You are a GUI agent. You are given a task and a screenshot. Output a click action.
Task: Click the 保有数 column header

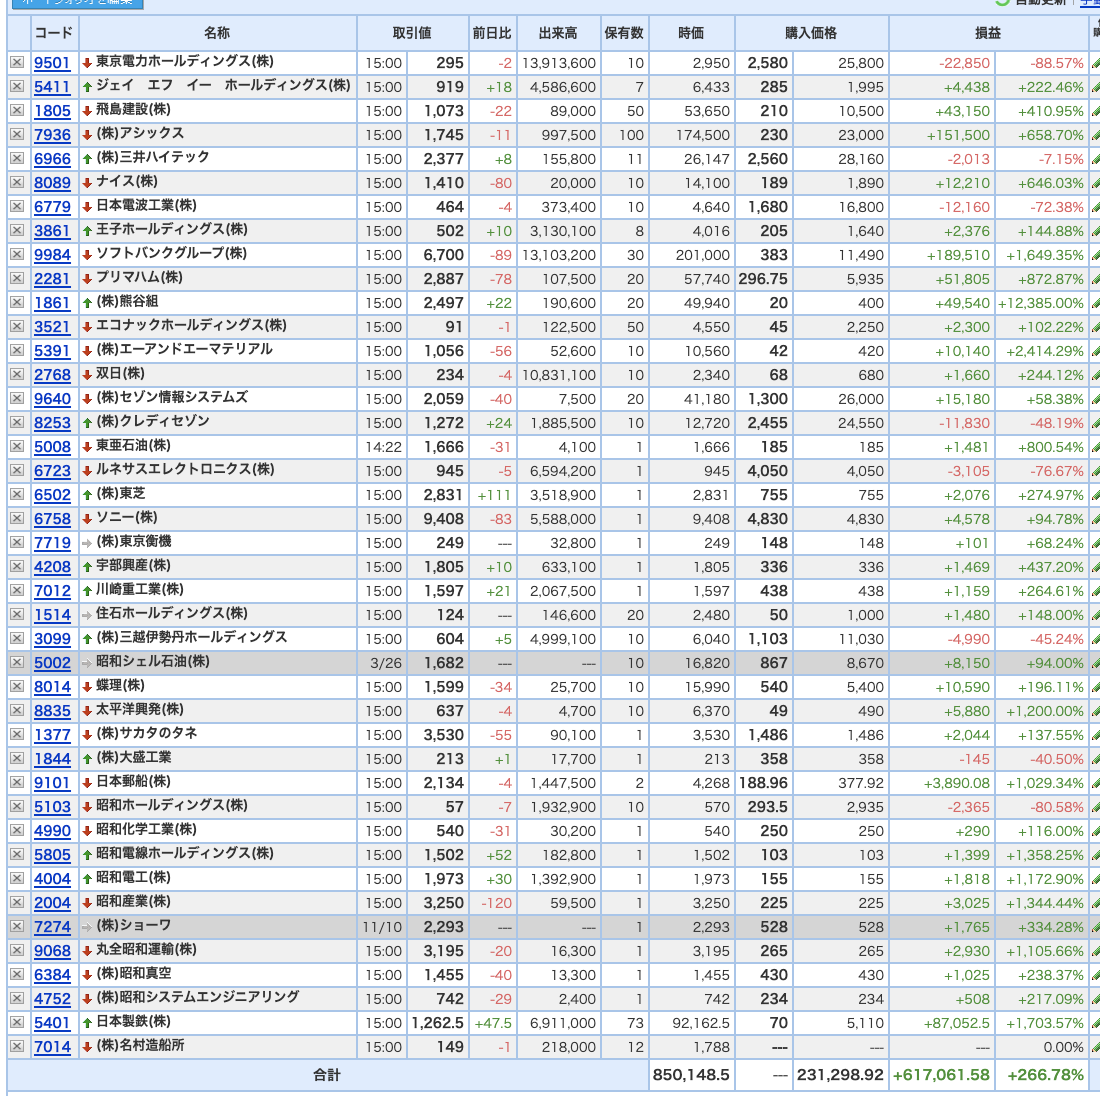624,33
